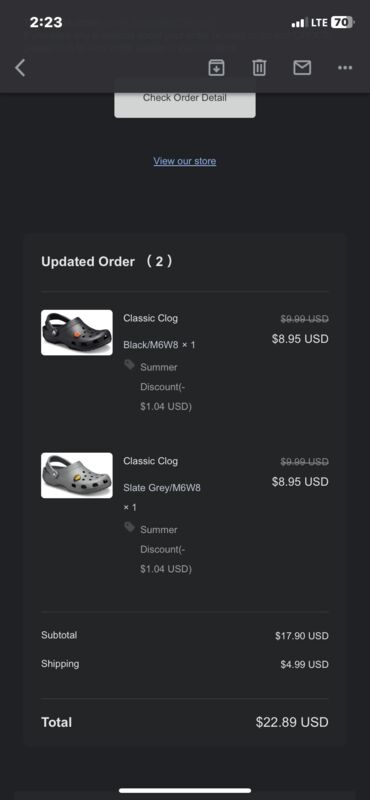Click the Check Order Detail button
The width and height of the screenshot is (370, 800).
[185, 99]
